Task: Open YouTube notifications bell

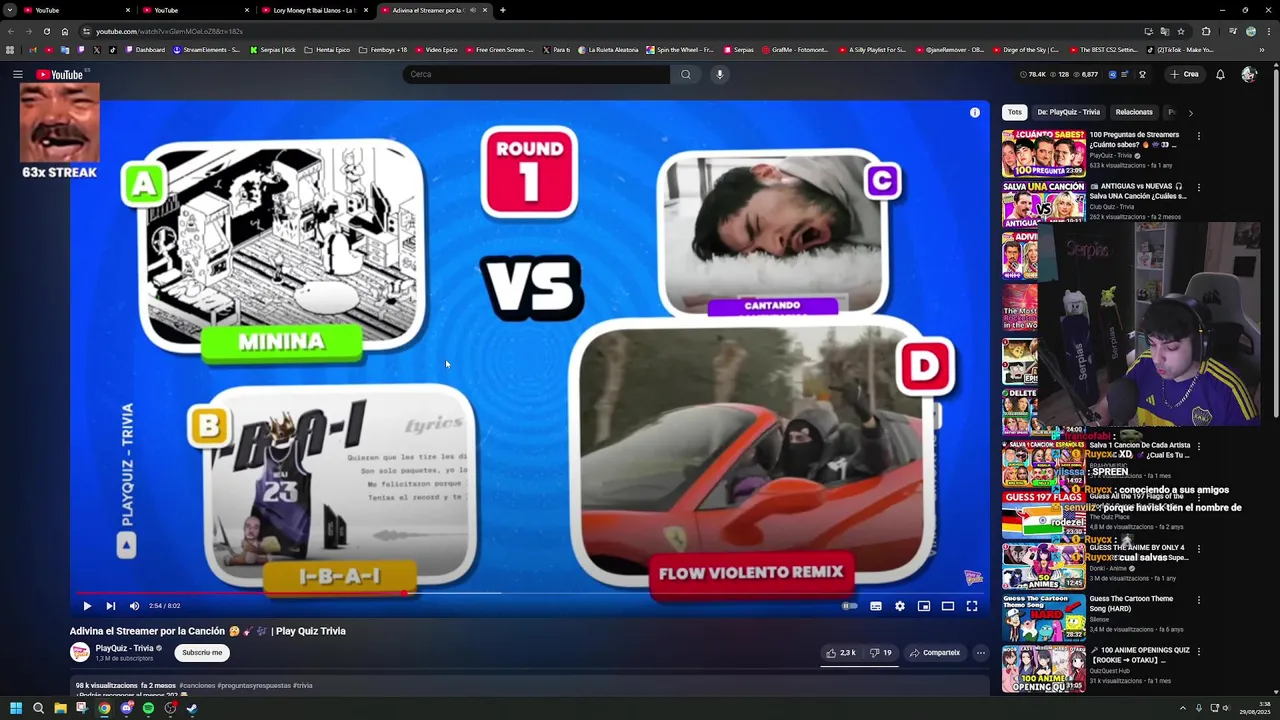Action: (x=1220, y=74)
